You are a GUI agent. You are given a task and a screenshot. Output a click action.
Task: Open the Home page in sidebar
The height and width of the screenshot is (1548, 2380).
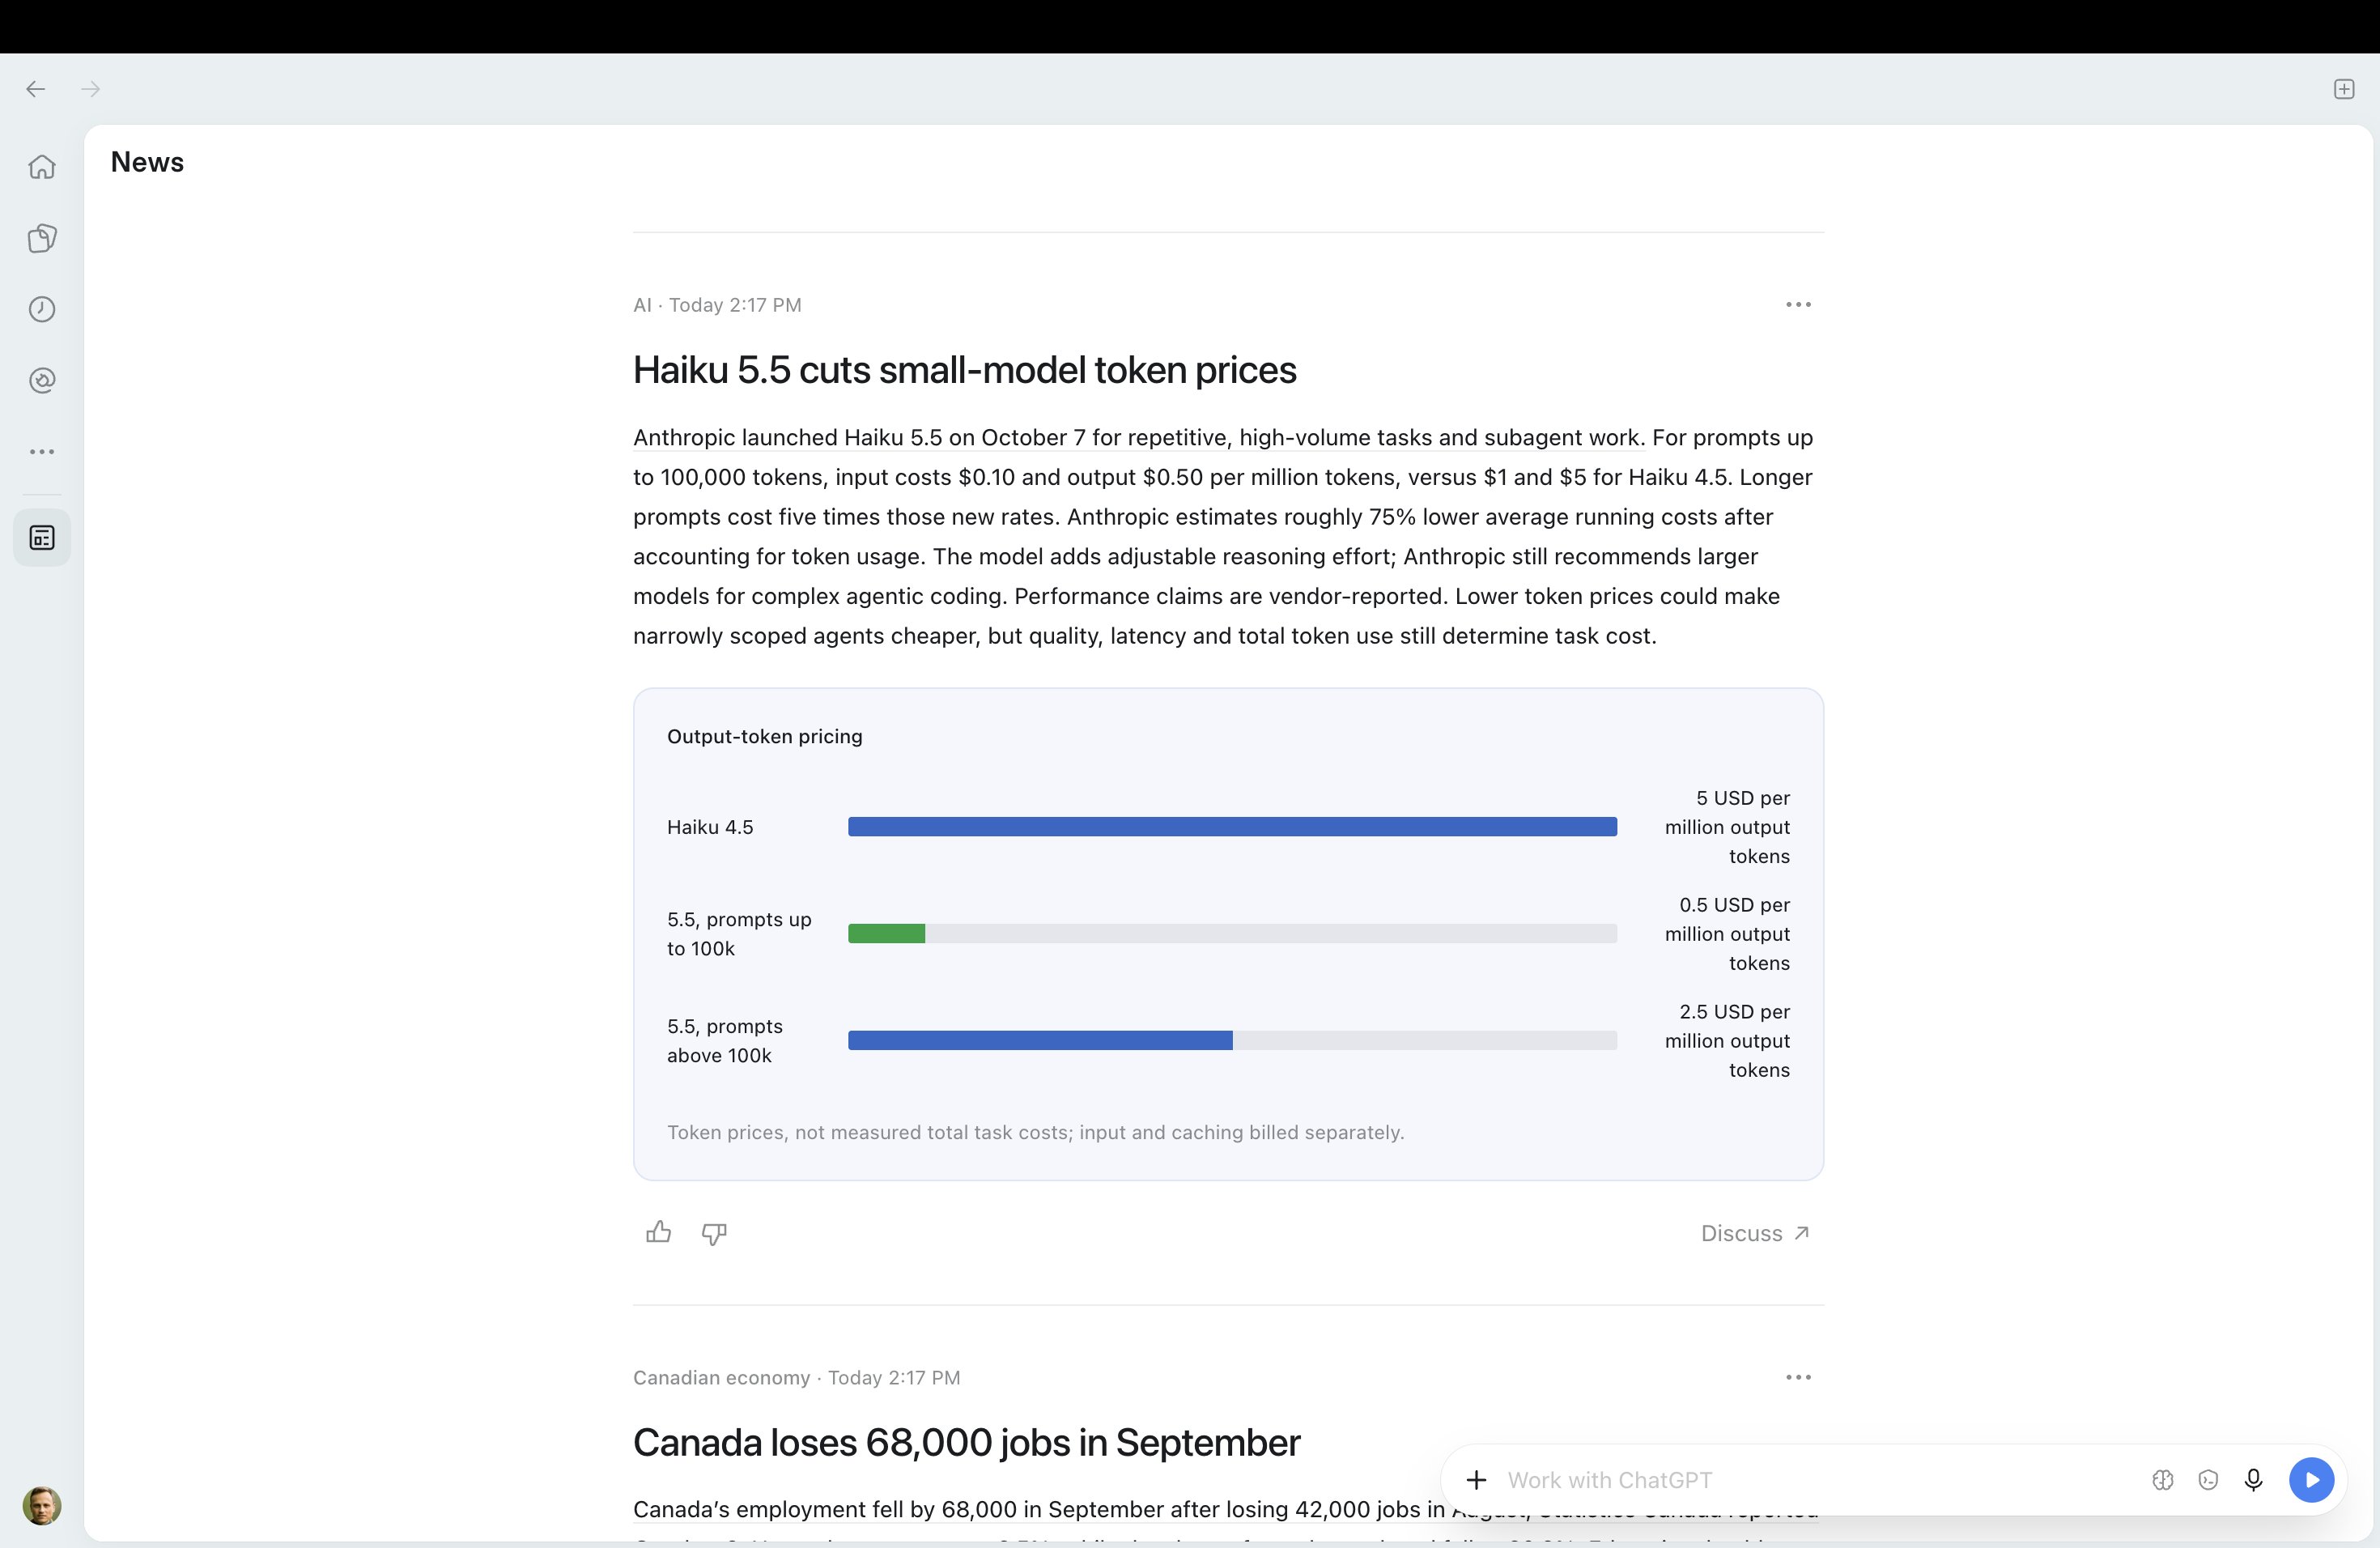coord(42,167)
